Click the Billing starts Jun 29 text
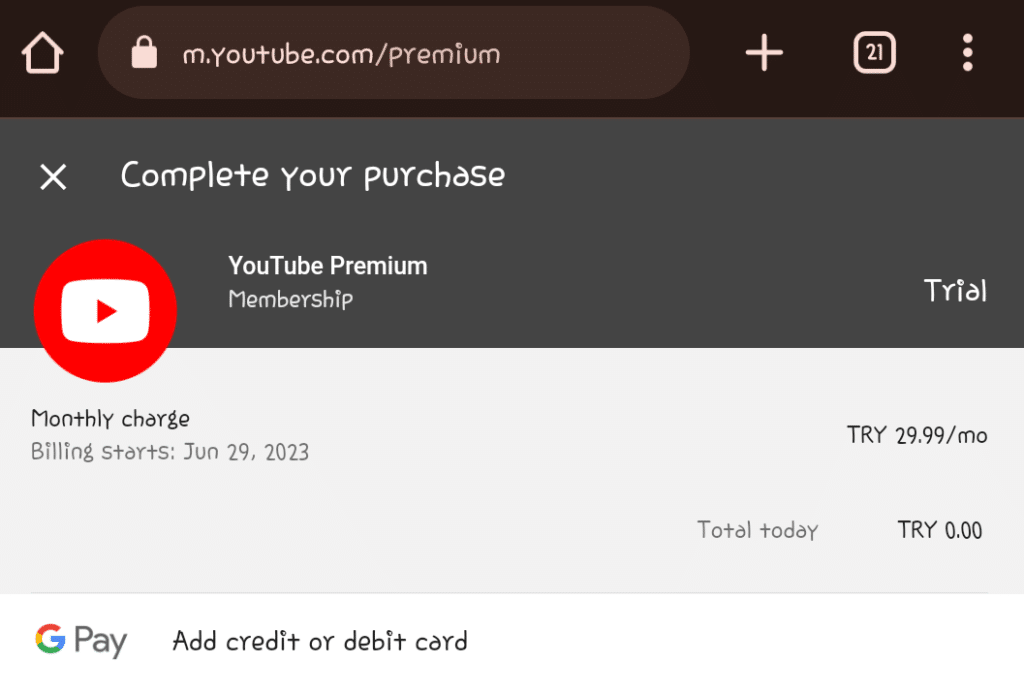This screenshot has width=1024, height=694. pyautogui.click(x=169, y=452)
